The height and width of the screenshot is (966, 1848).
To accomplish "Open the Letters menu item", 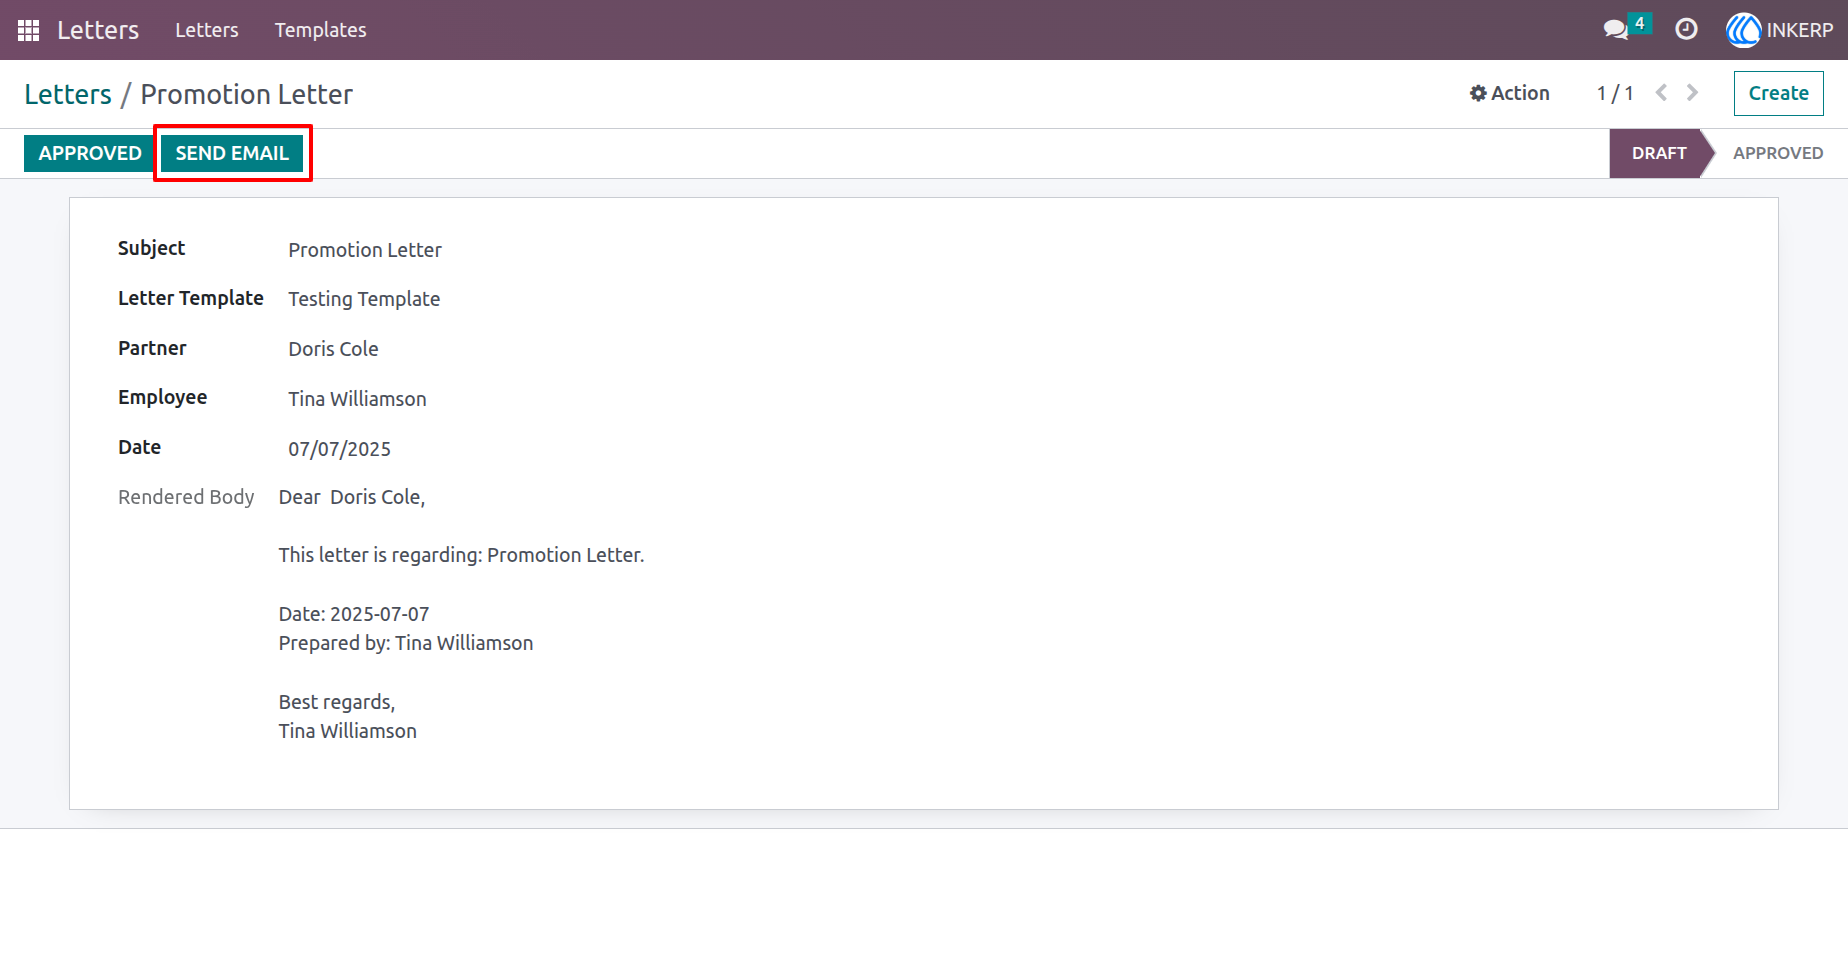I will pyautogui.click(x=207, y=30).
